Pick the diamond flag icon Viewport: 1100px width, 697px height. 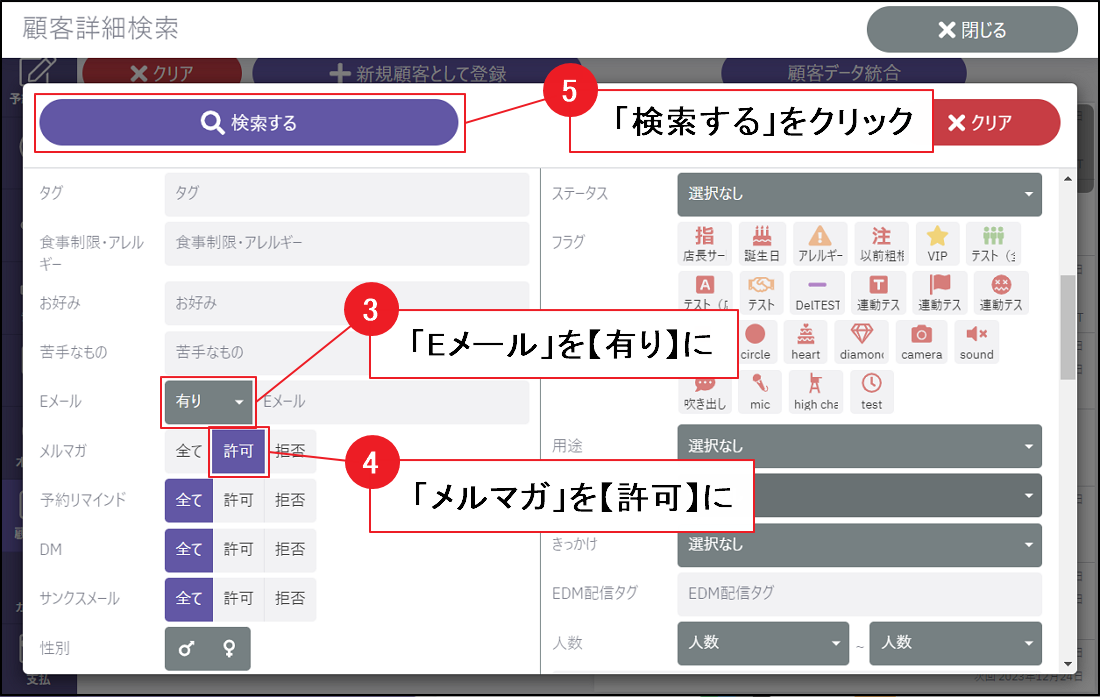[861, 341]
